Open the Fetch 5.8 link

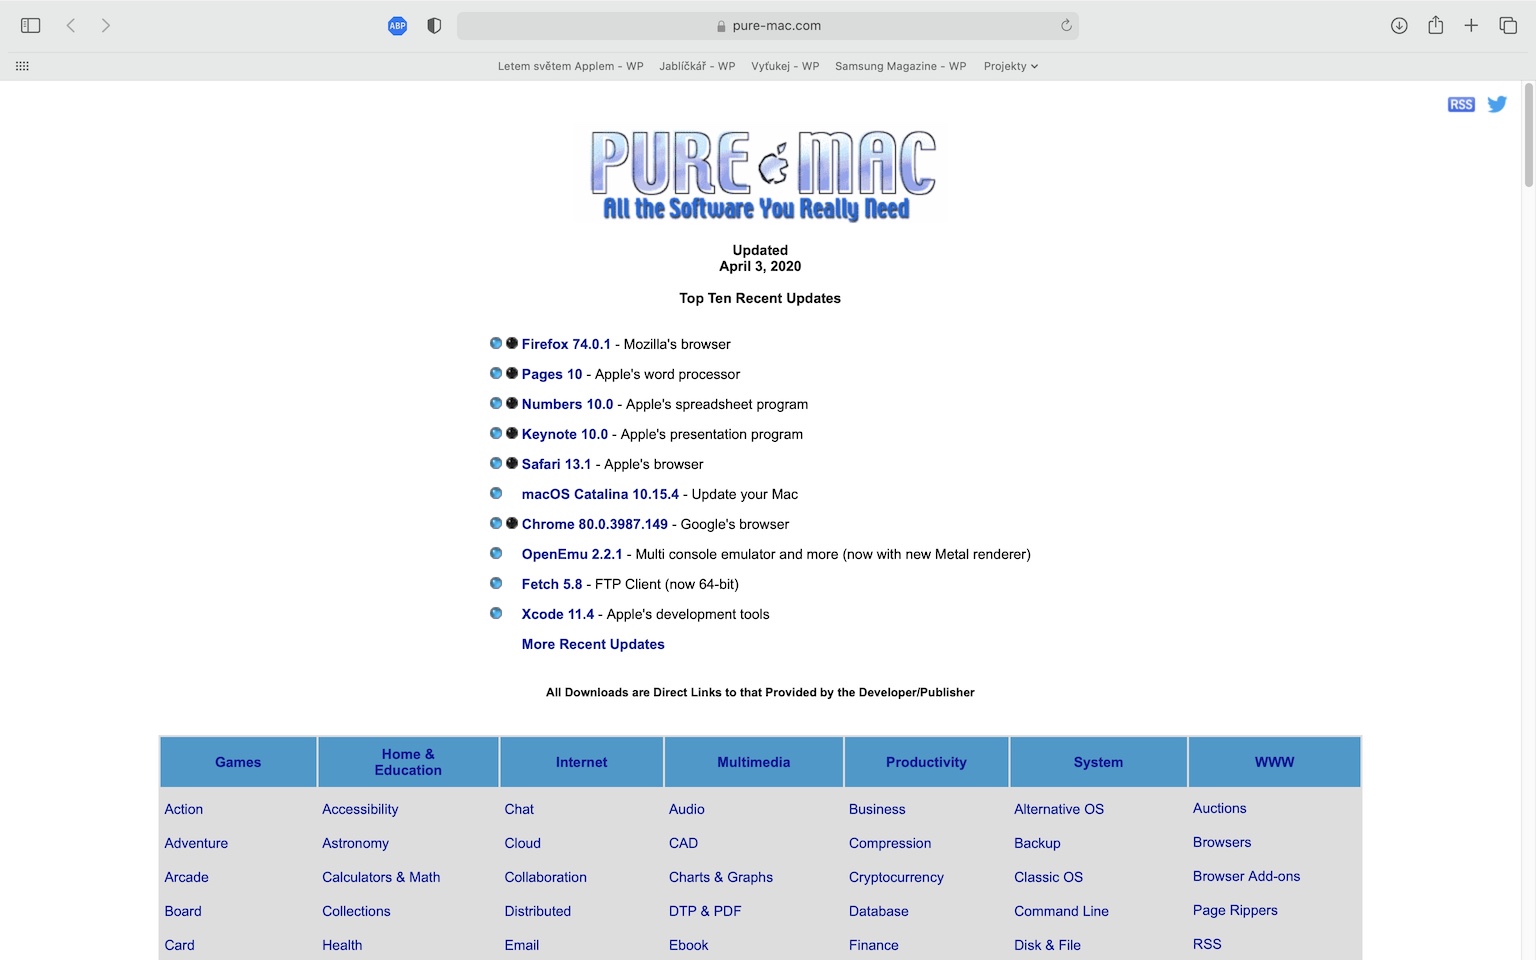pyautogui.click(x=552, y=584)
